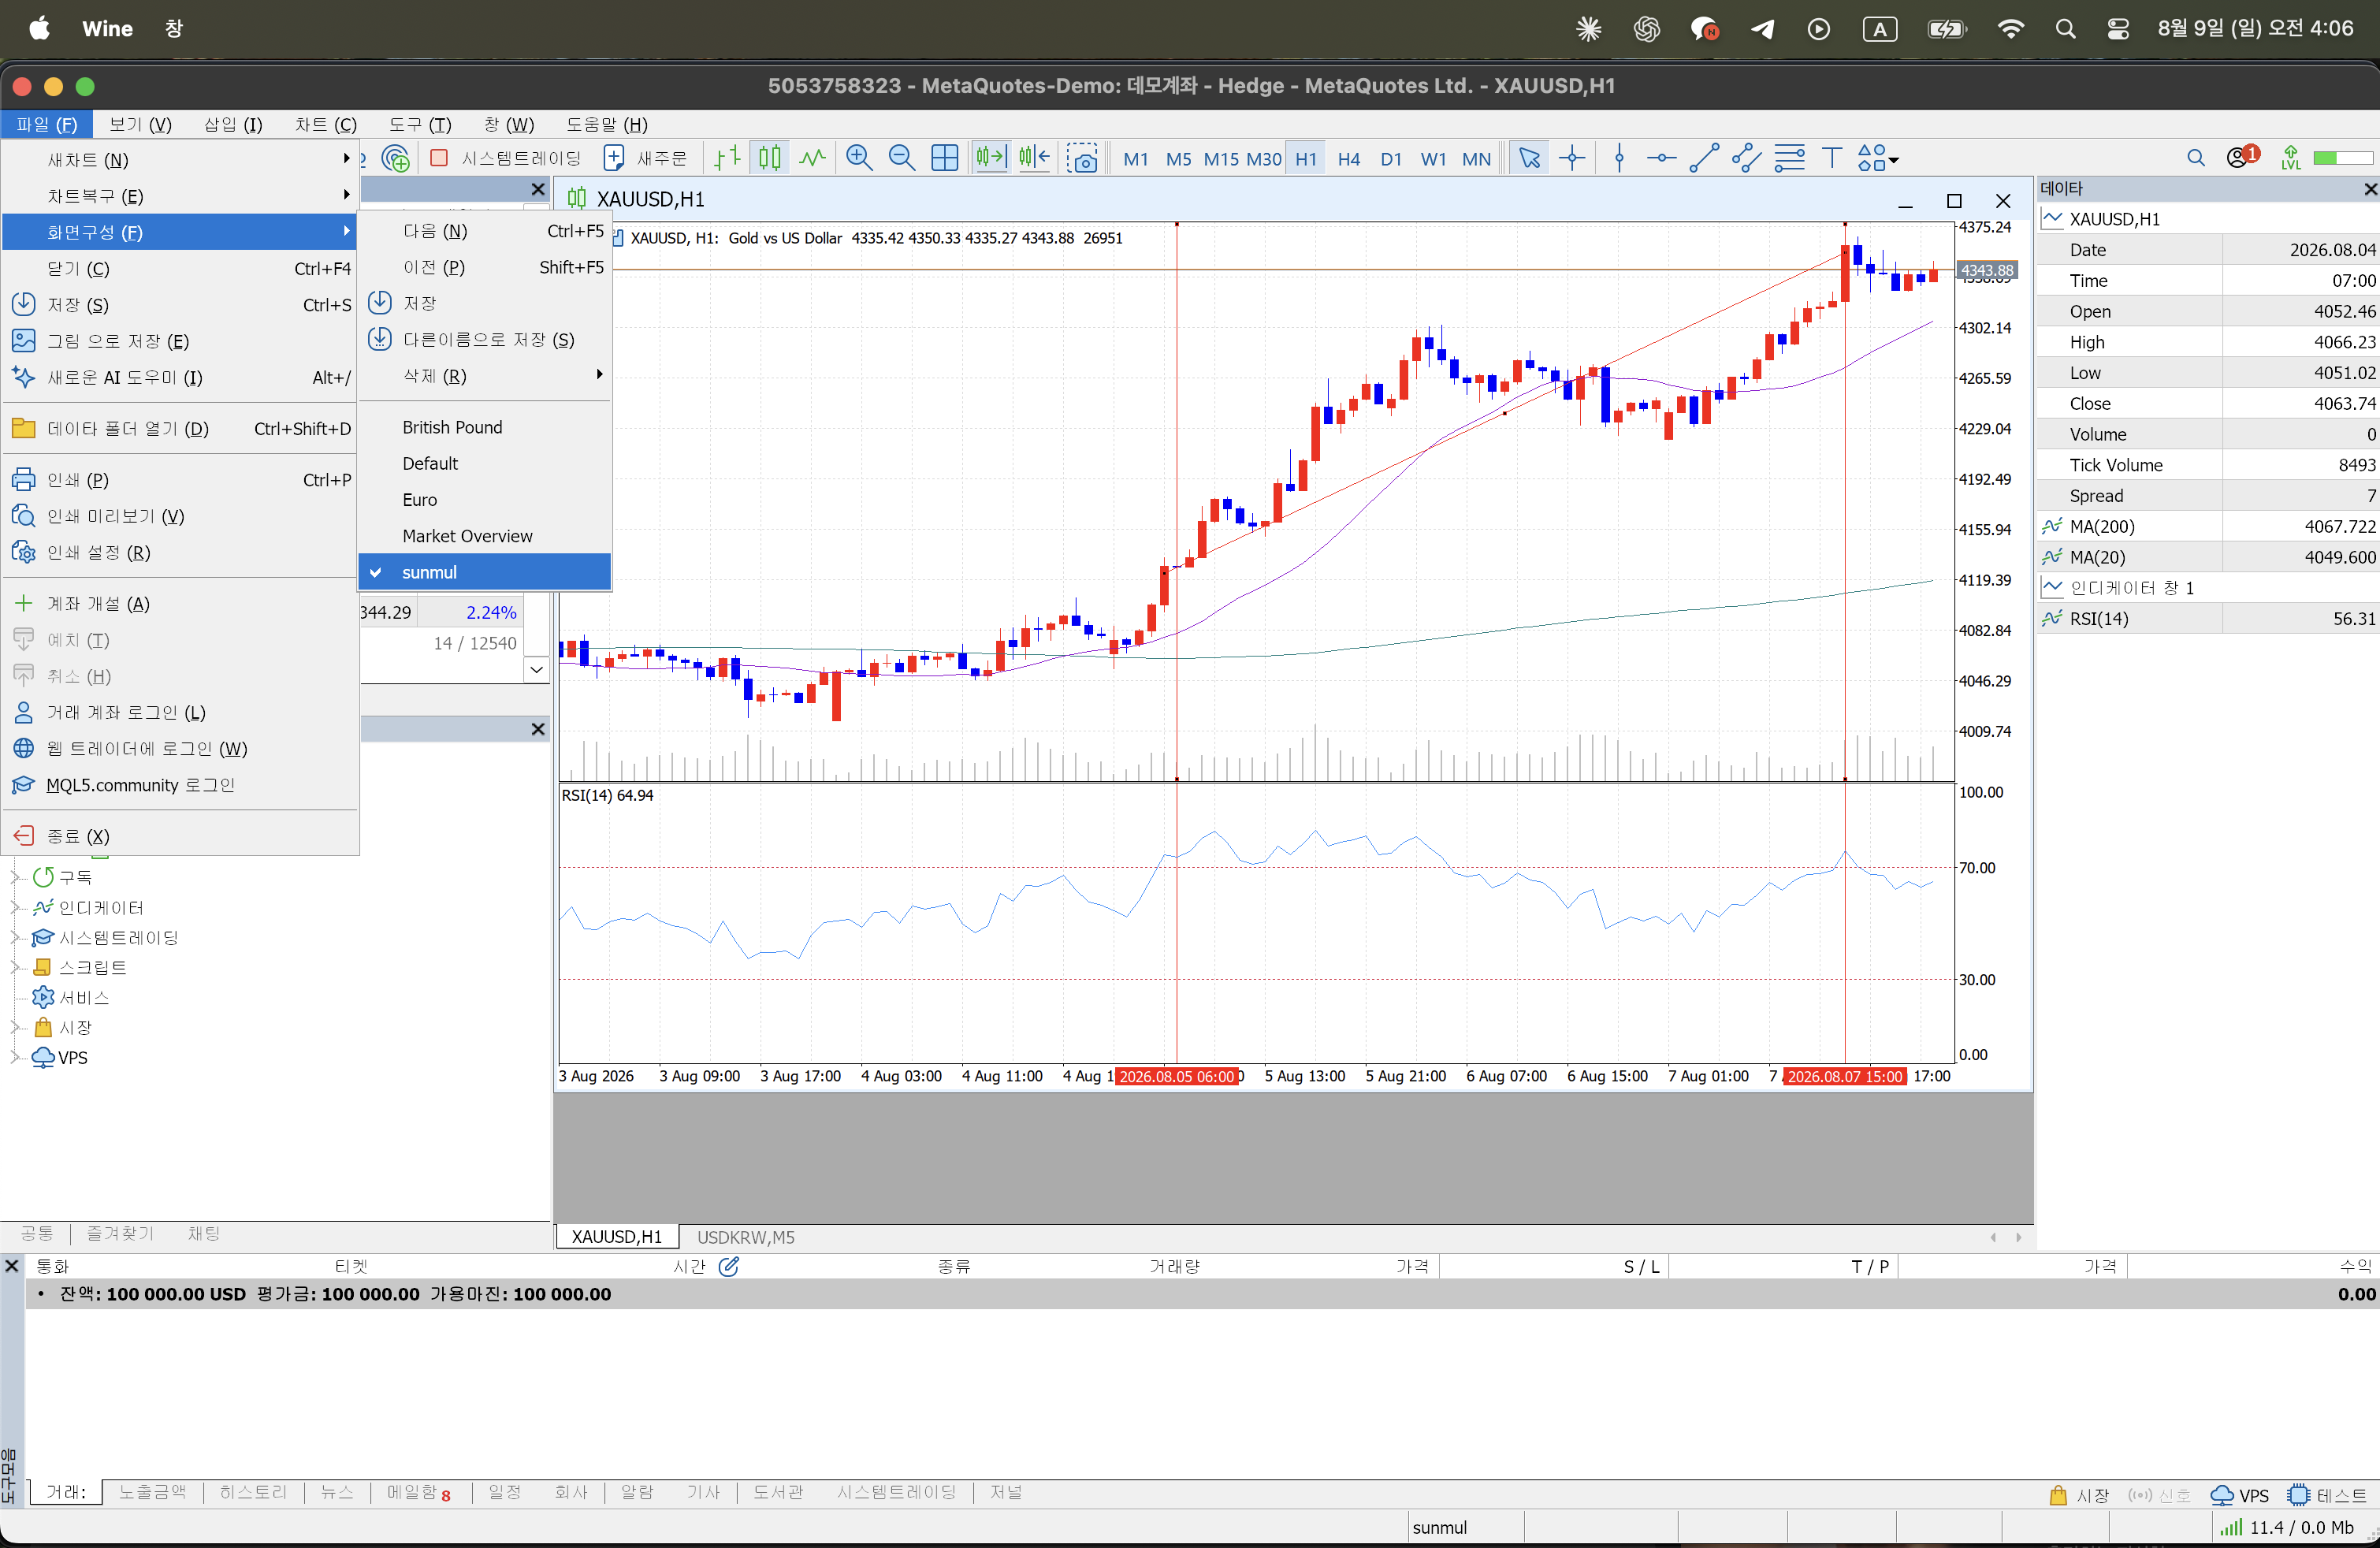This screenshot has height=1548, width=2380.
Task: Switch to the USDKRW,M5 chart tab
Action: 745,1237
